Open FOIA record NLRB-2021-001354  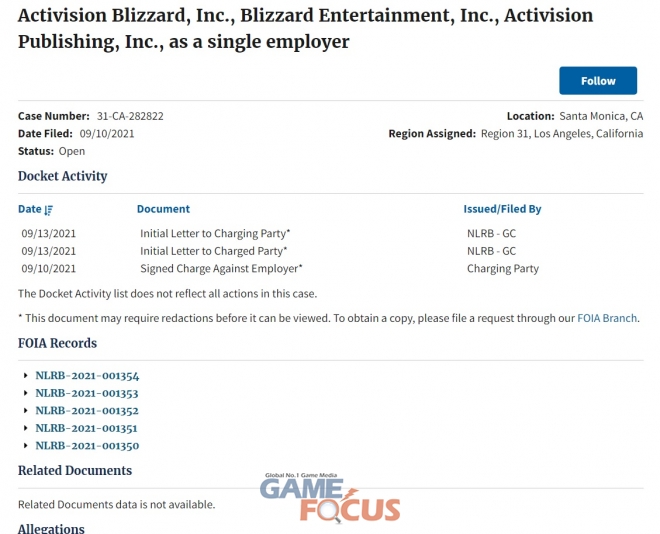pos(87,376)
